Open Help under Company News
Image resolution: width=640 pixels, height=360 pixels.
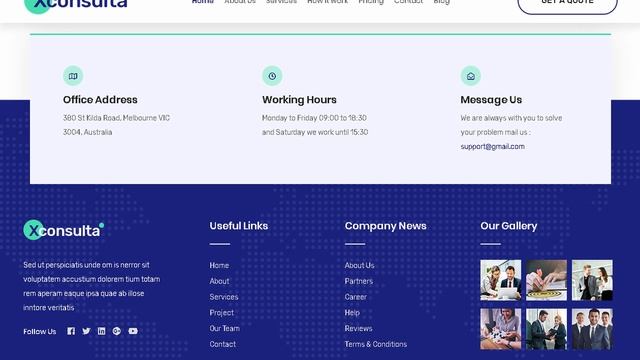(352, 313)
